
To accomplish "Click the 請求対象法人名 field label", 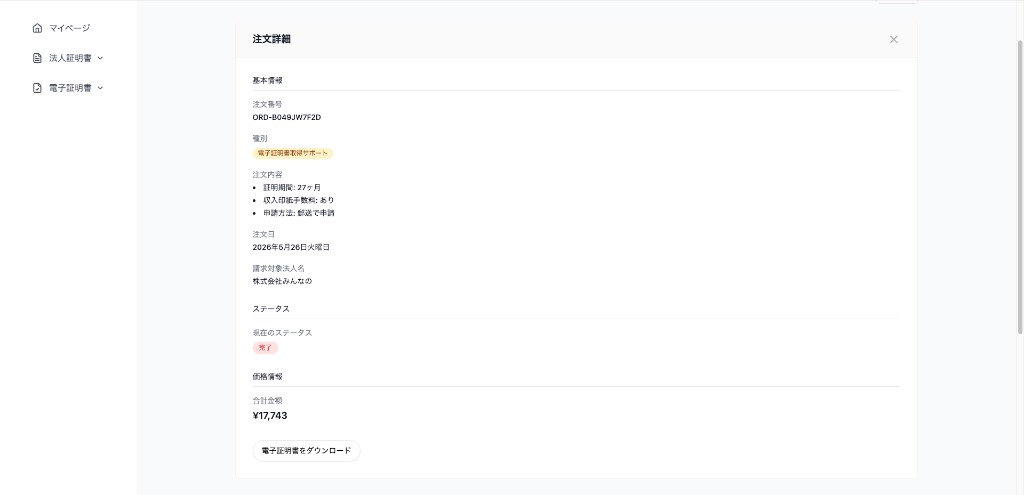I will pos(278,268).
